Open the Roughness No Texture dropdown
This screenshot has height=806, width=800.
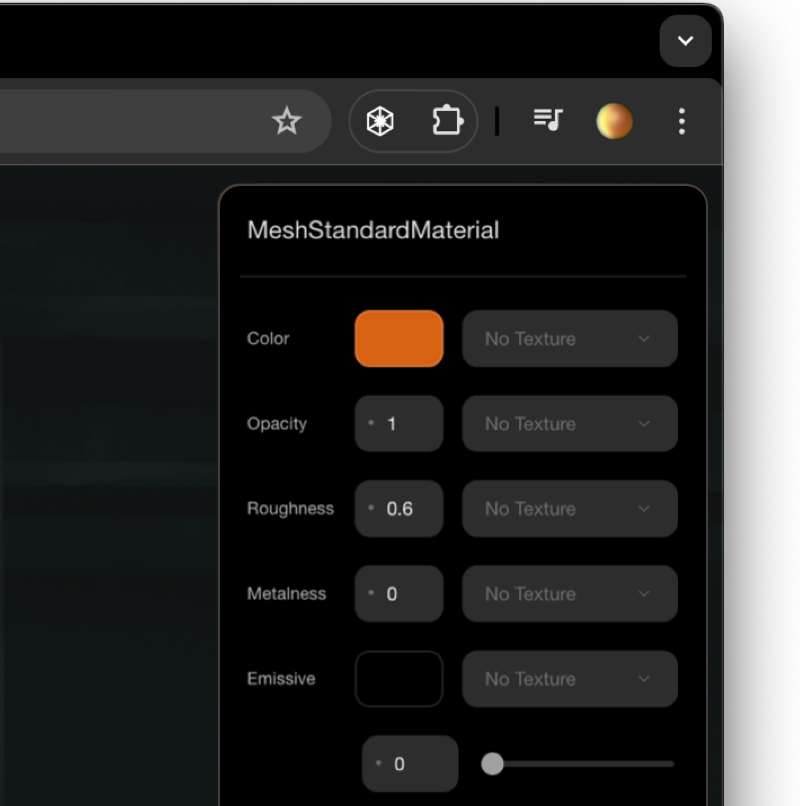pos(570,509)
